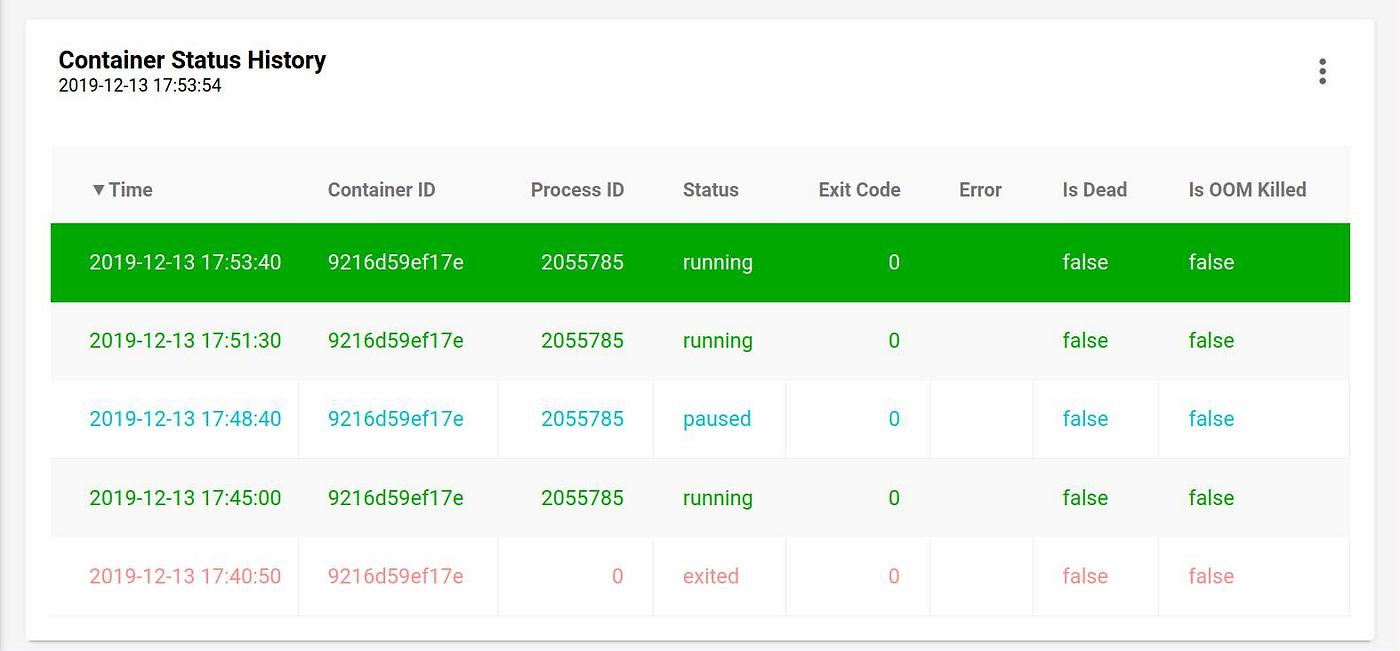Image resolution: width=1400 pixels, height=651 pixels.
Task: Click the Container Status History title
Action: pos(193,60)
